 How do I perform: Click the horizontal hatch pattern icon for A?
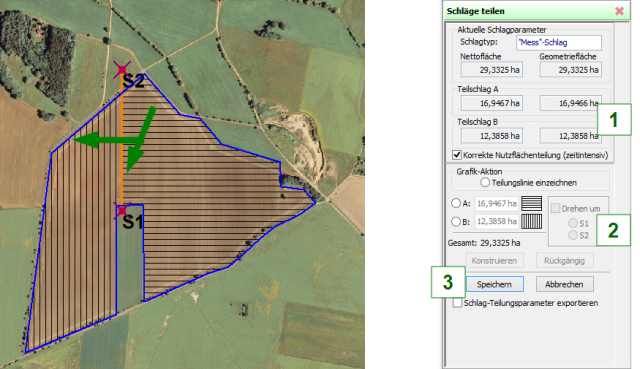point(532,203)
